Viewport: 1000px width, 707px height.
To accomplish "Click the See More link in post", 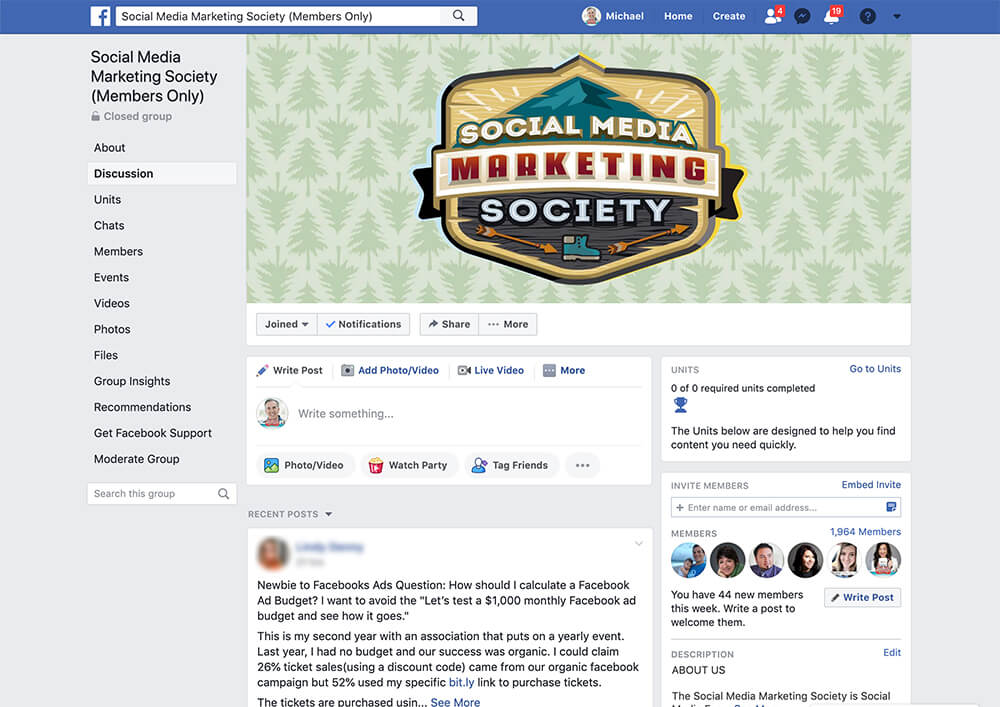I will click(x=455, y=702).
